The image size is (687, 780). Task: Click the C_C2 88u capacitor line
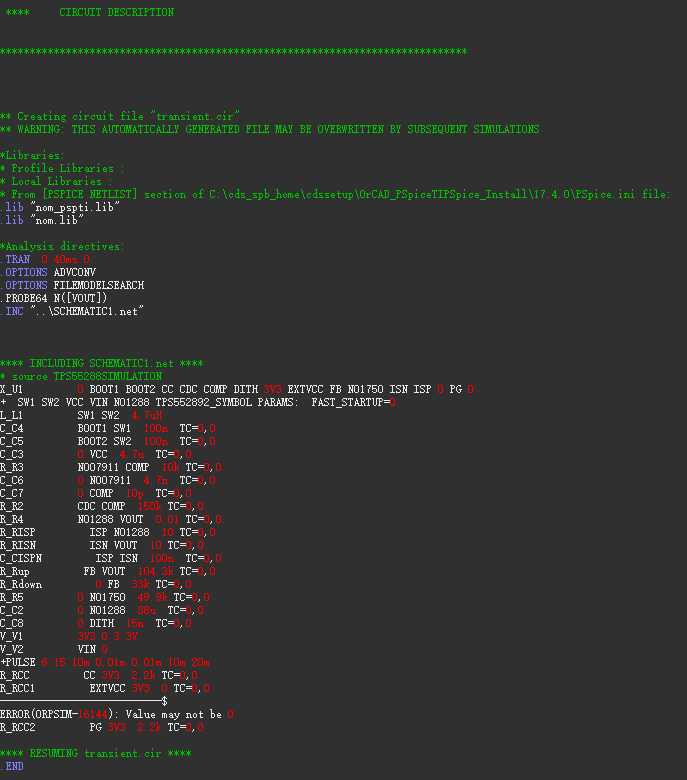(x=102, y=610)
